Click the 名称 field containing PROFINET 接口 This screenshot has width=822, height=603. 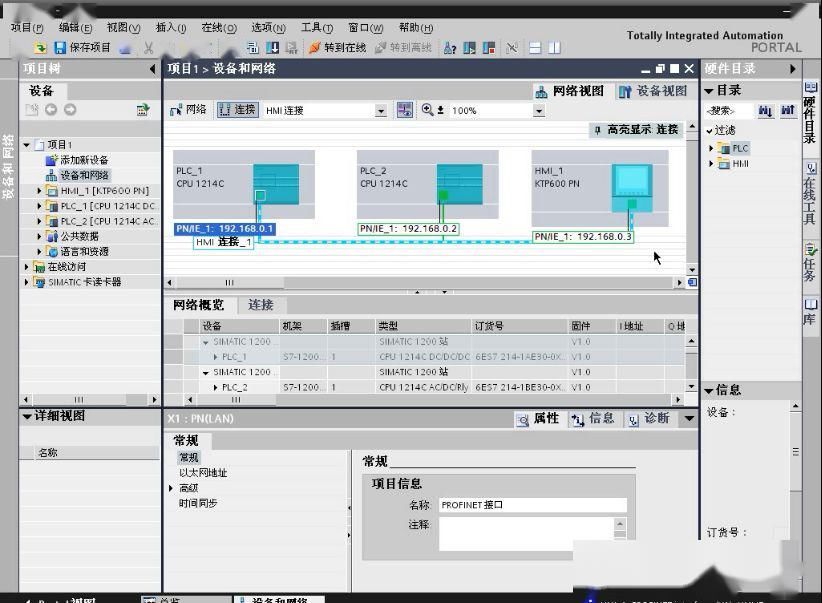(532, 505)
